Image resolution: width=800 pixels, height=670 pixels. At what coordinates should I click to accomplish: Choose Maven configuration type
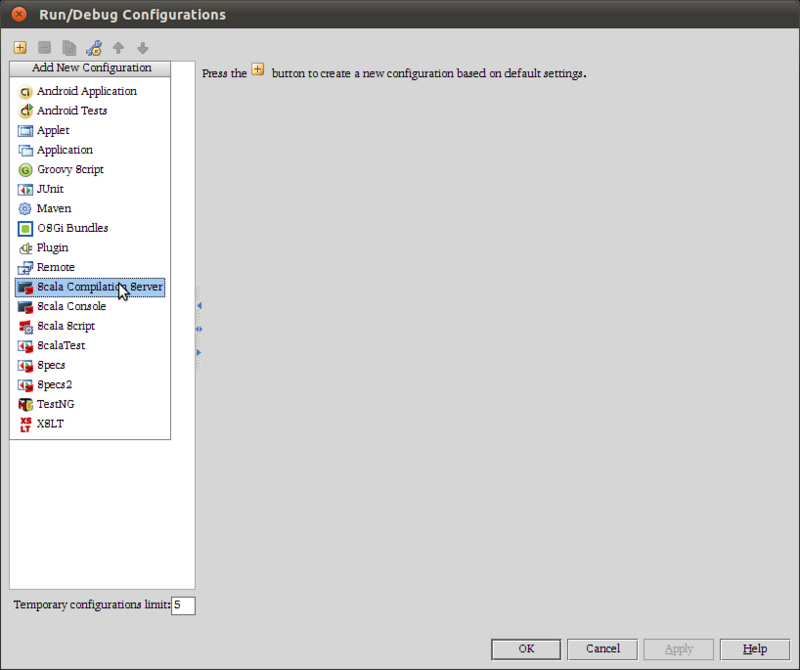pyautogui.click(x=90, y=209)
